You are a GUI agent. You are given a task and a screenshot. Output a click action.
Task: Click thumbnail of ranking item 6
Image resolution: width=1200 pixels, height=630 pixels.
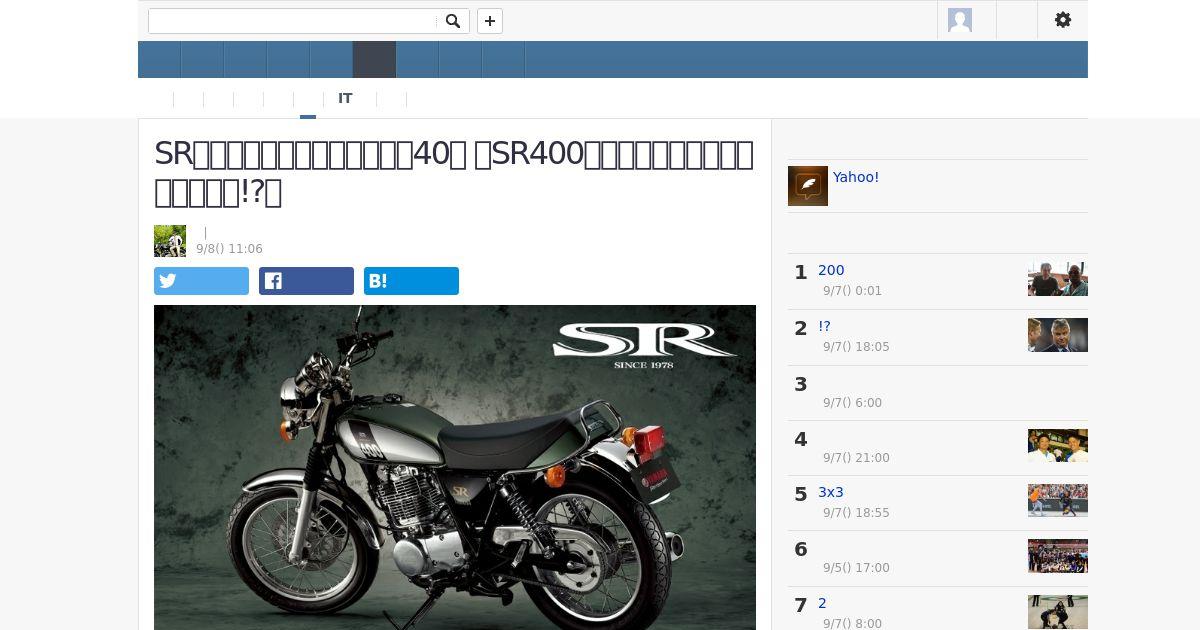1058,556
